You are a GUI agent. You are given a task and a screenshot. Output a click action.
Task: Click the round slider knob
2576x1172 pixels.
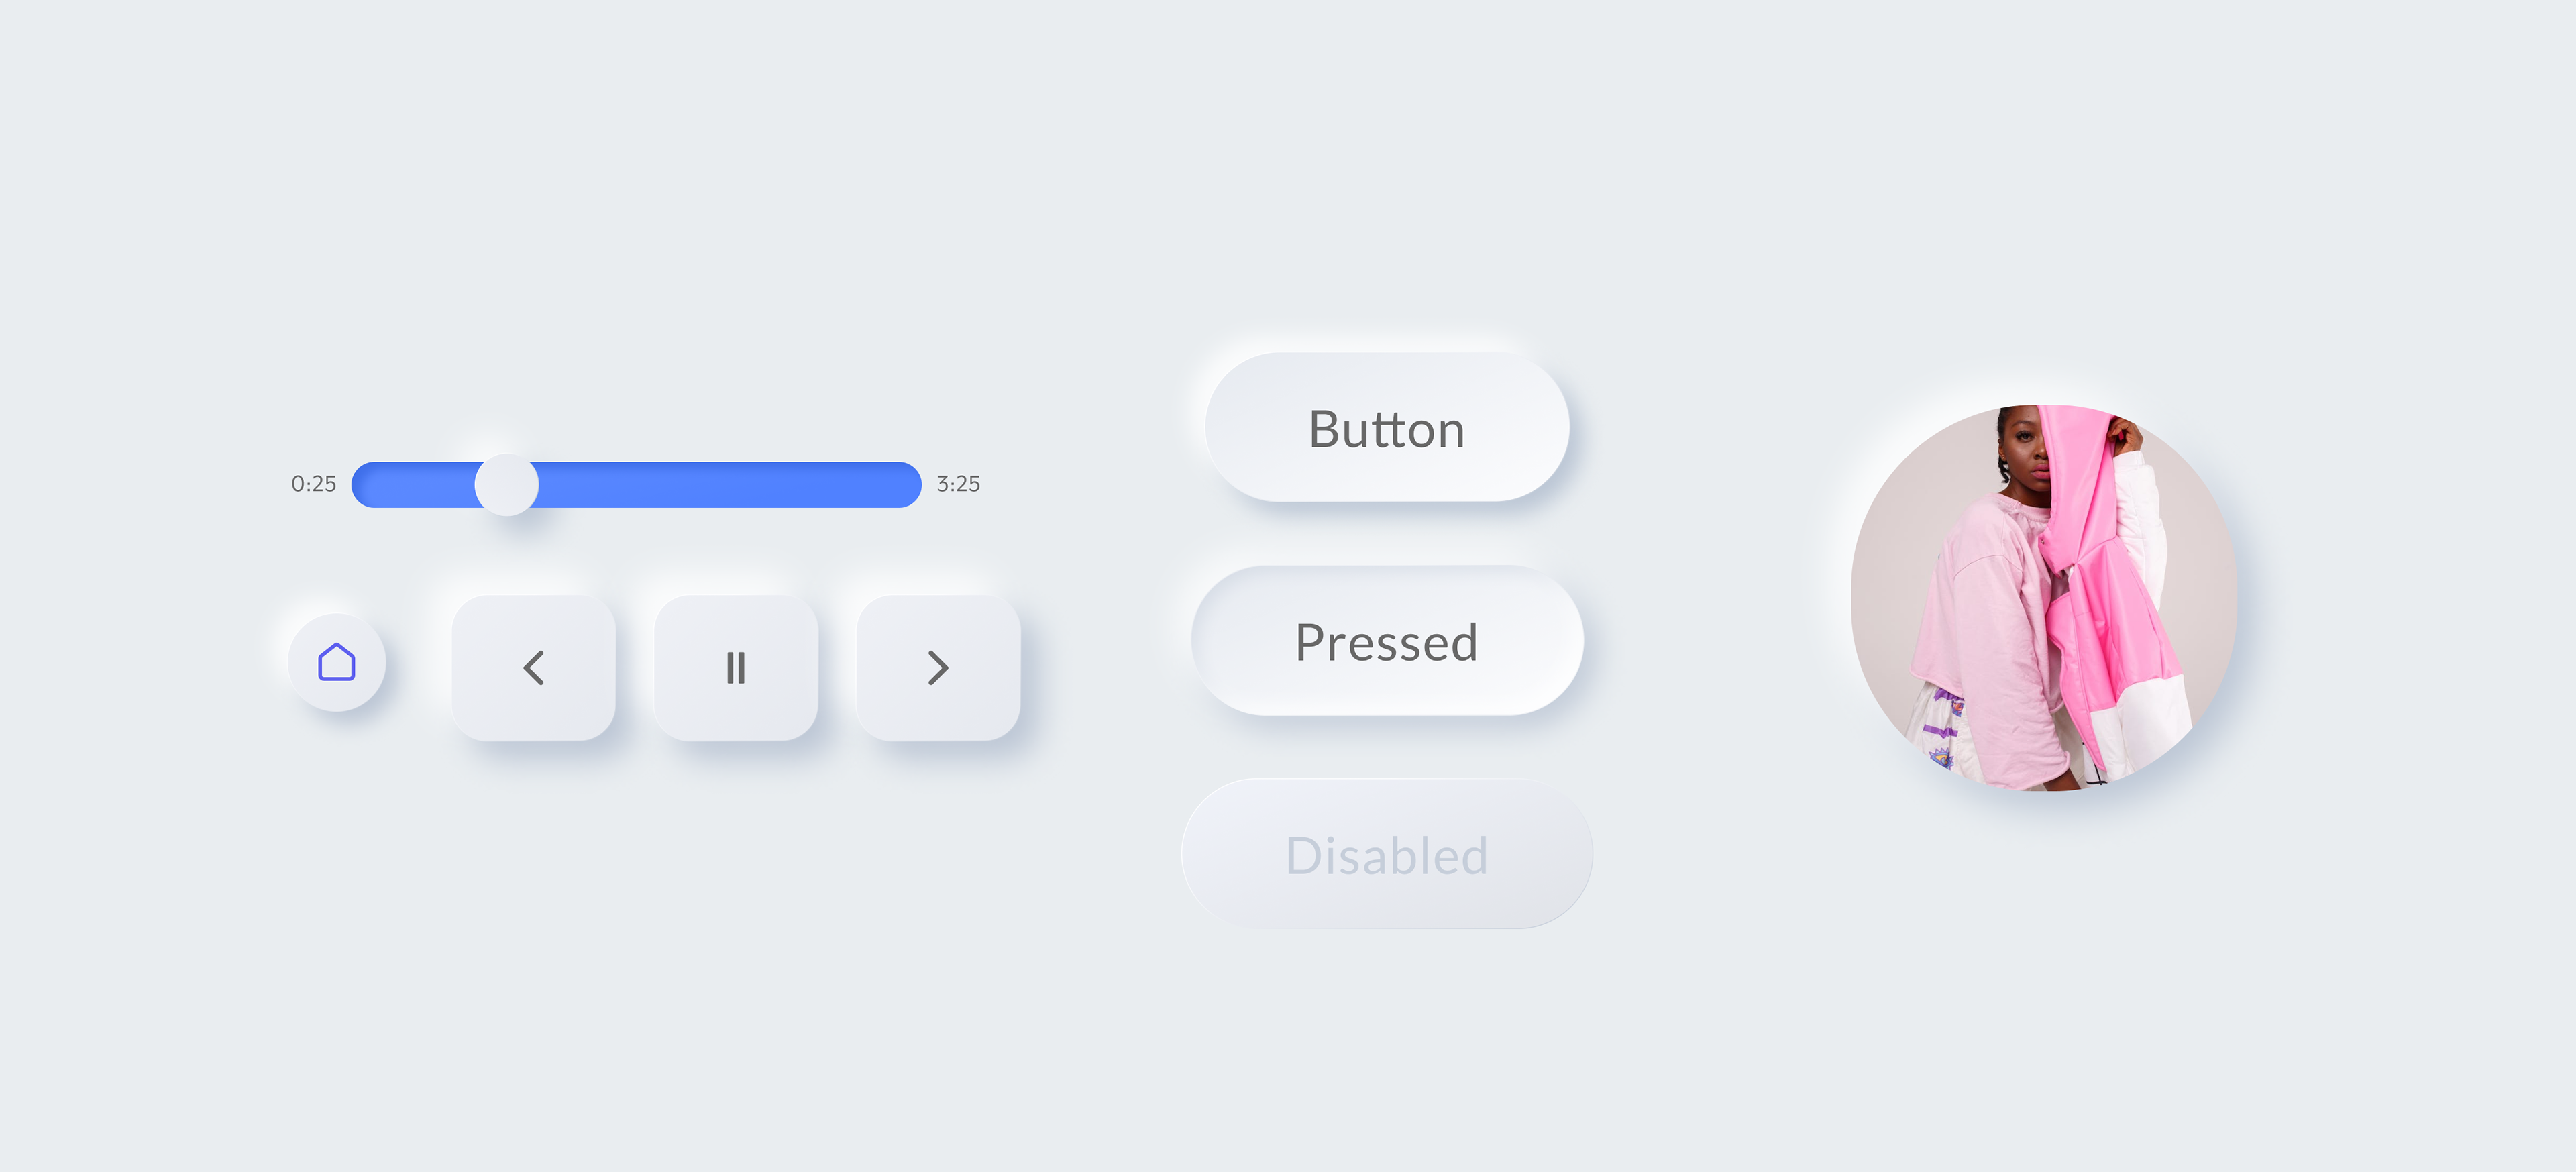(x=506, y=485)
